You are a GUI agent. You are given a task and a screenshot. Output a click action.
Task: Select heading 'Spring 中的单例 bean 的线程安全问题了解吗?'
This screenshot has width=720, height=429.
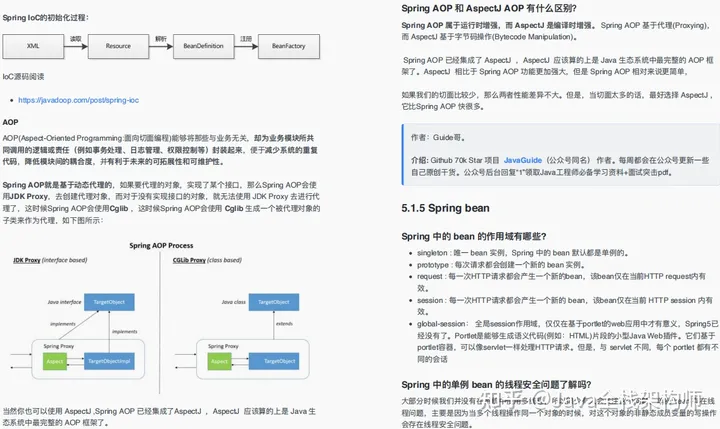(496, 384)
